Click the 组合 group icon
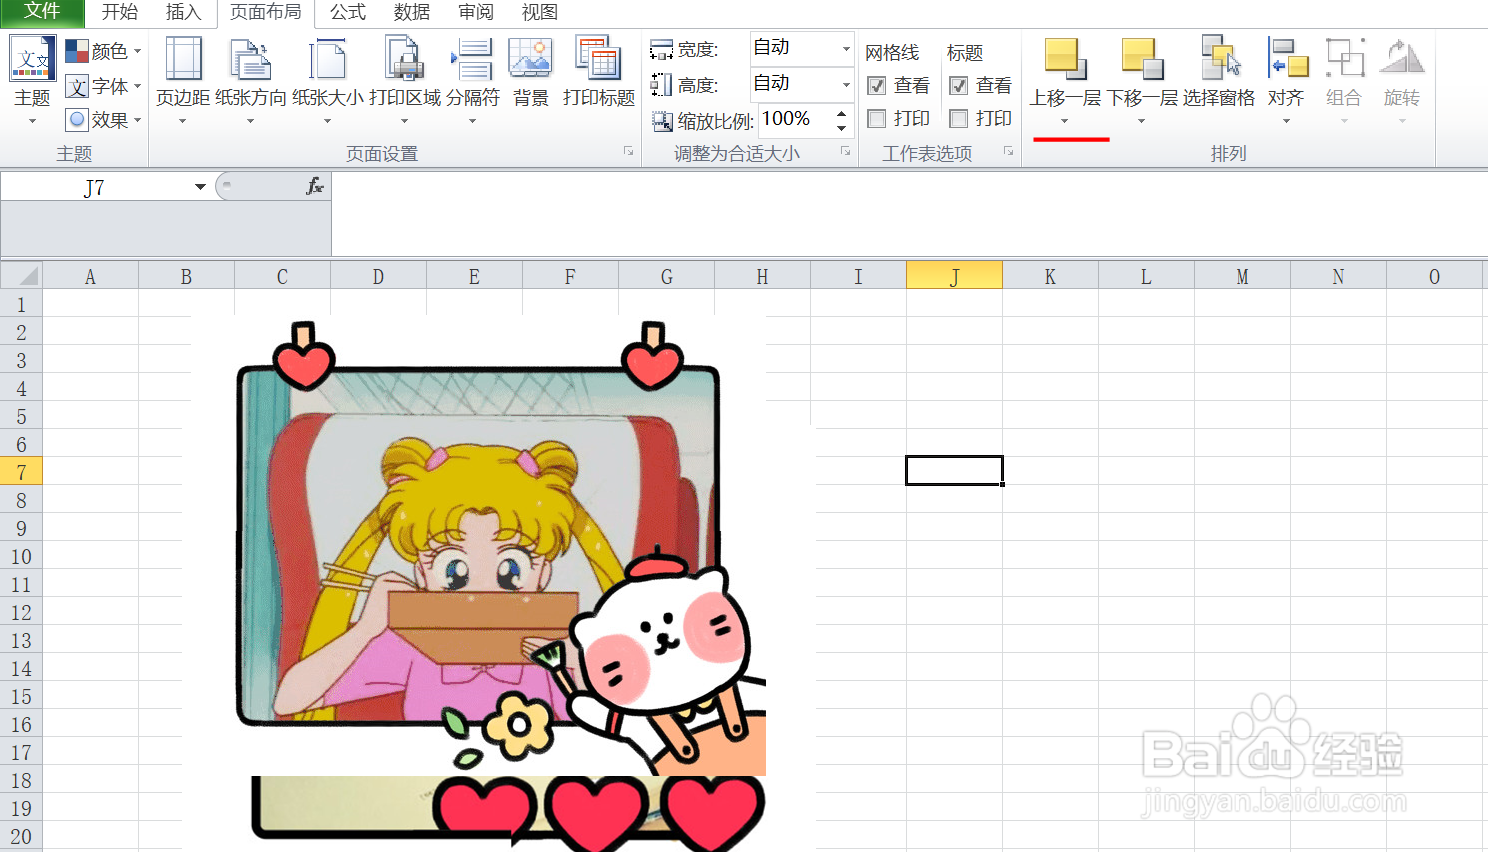 [x=1344, y=59]
